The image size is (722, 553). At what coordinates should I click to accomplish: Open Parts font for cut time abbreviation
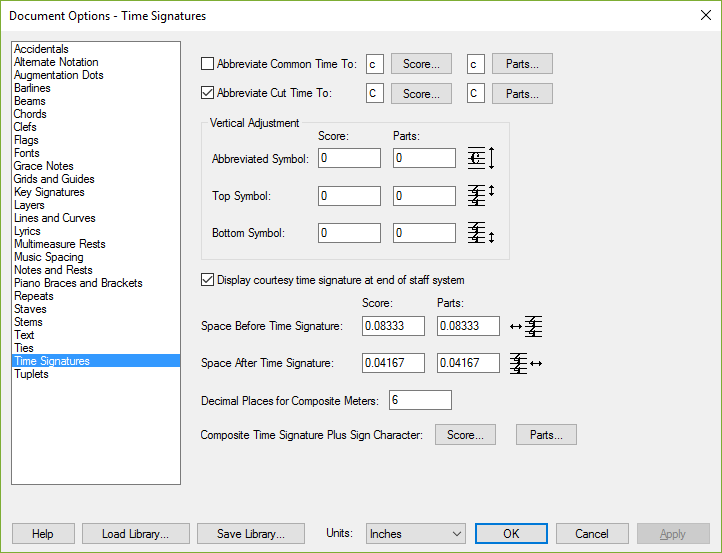point(522,93)
